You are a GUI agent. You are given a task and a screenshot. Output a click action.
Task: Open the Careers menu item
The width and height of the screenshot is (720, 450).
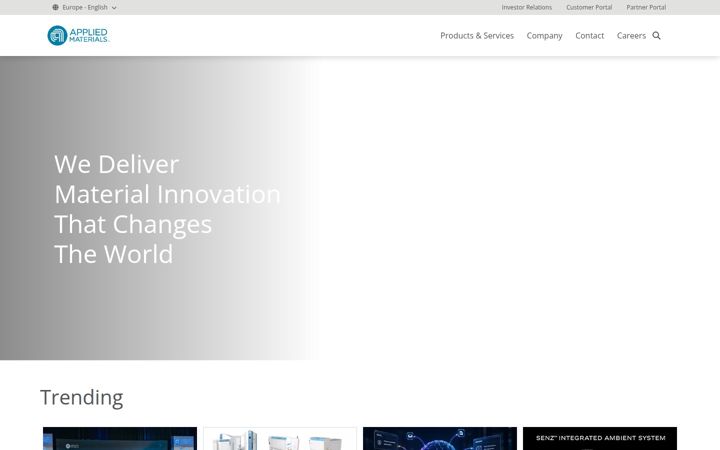coord(631,36)
